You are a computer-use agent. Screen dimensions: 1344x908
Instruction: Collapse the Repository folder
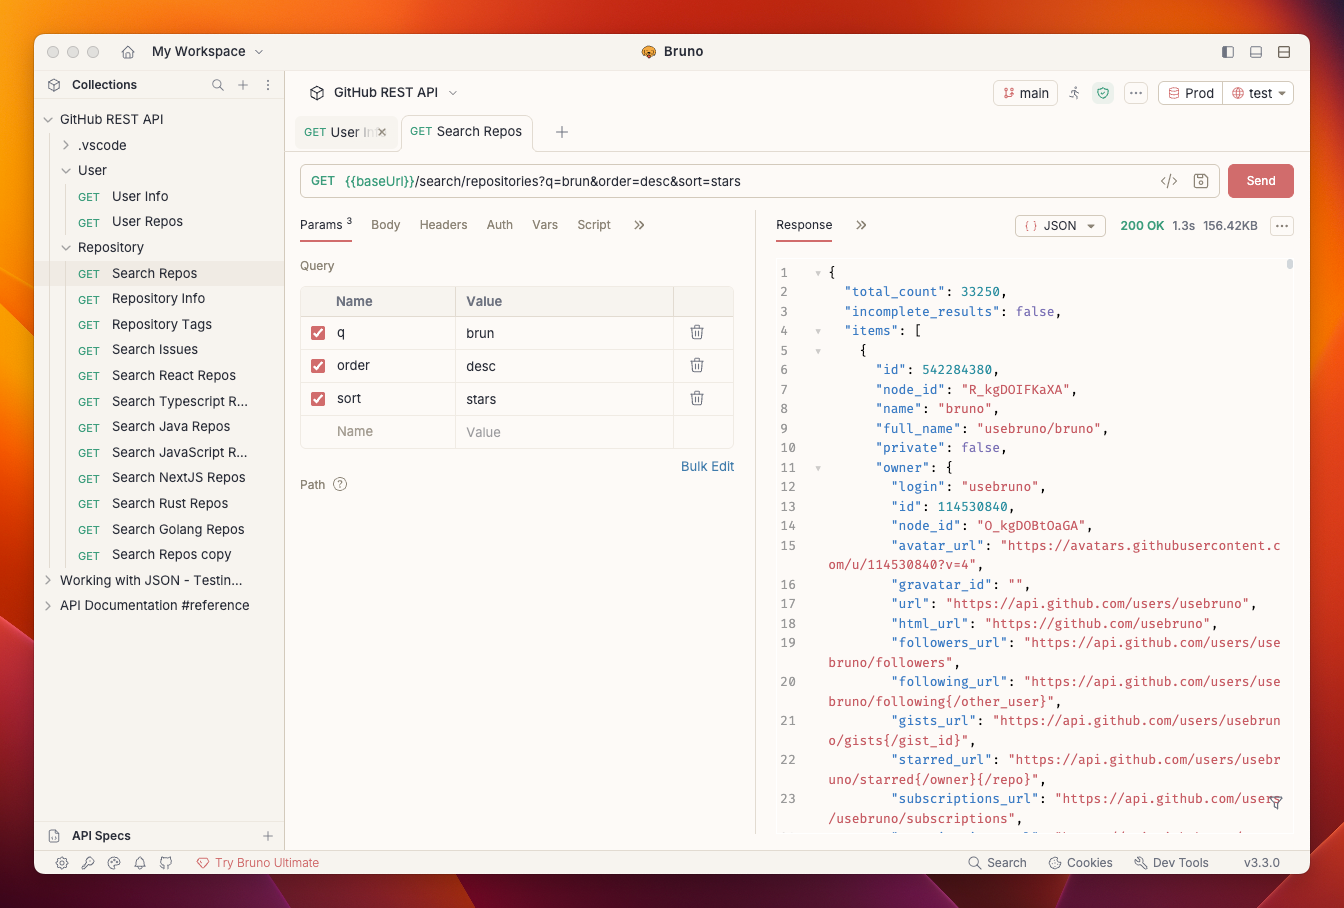pyautogui.click(x=66, y=248)
